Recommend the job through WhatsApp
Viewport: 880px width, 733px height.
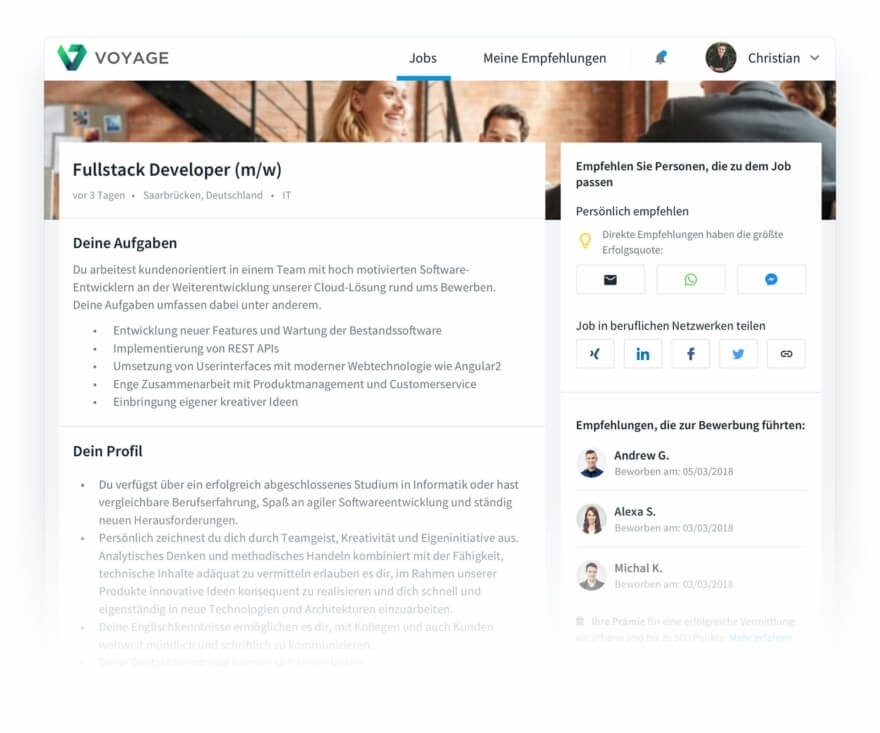[x=690, y=280]
